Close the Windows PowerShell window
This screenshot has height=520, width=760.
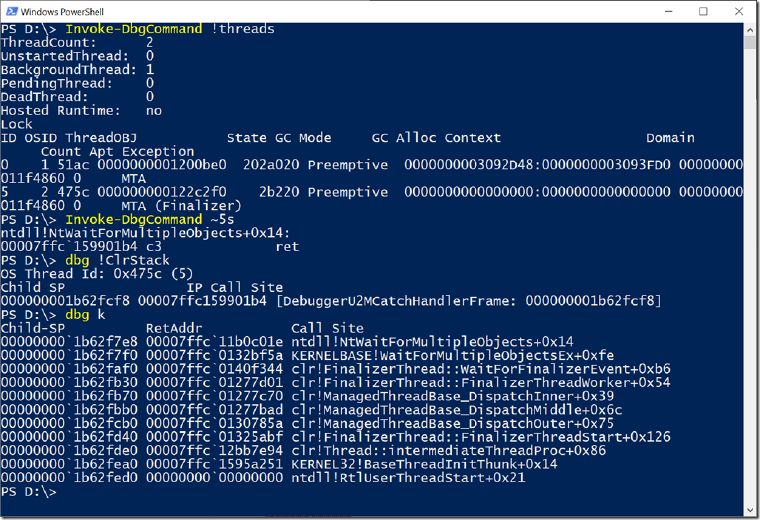click(739, 11)
